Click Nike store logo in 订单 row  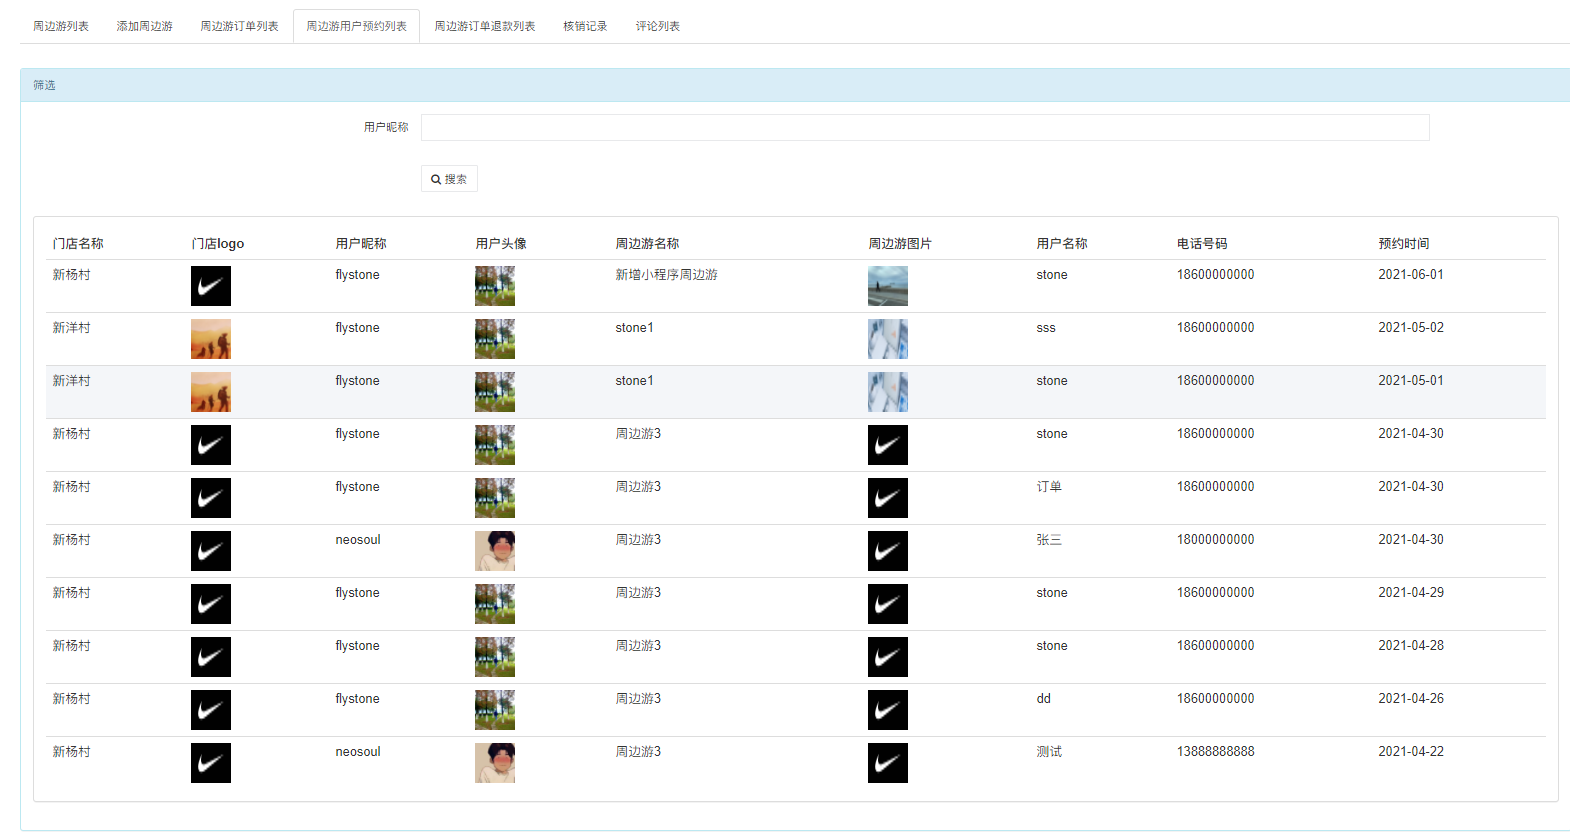coord(211,498)
